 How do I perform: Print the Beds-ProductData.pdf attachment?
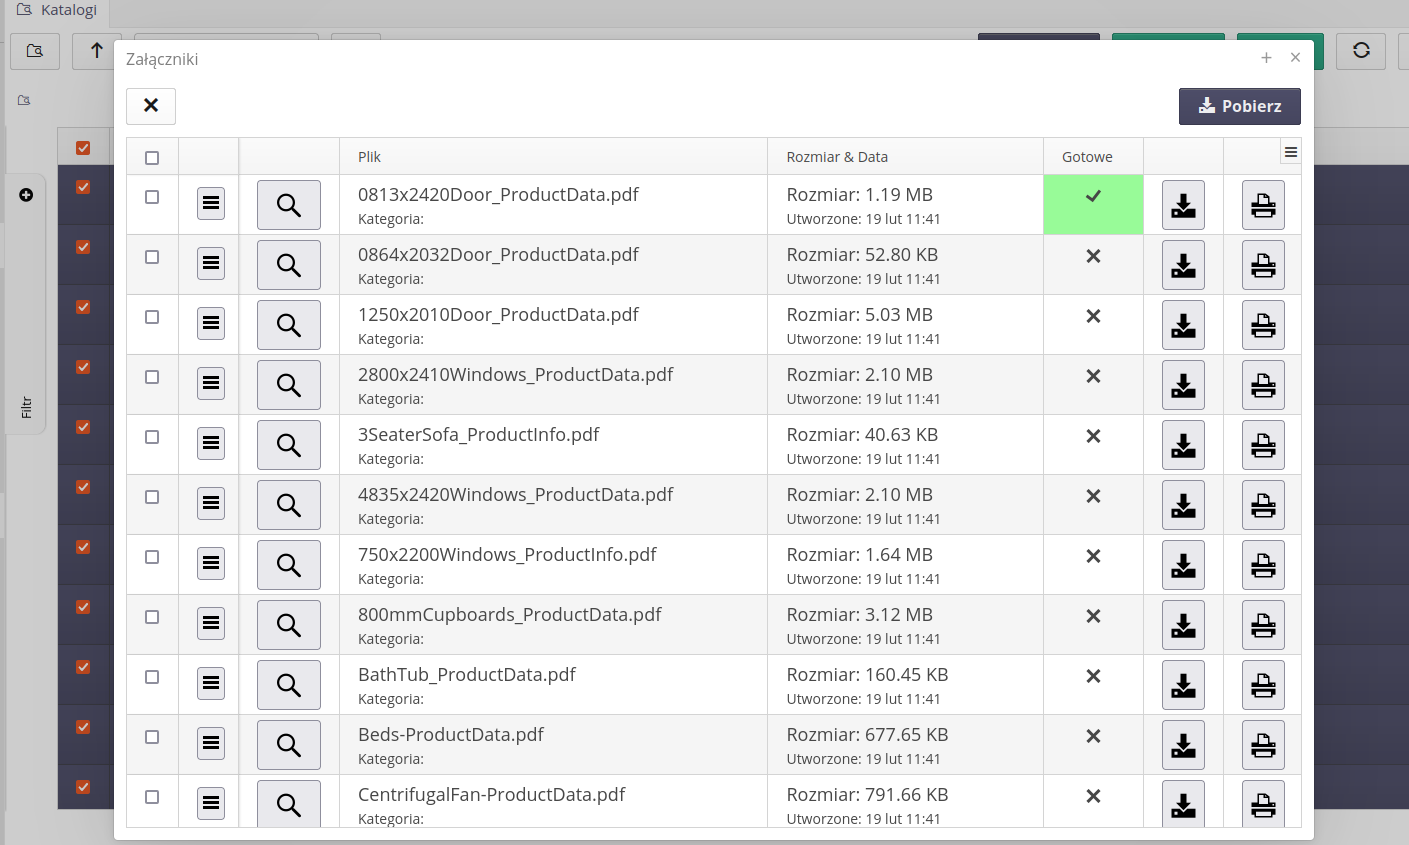coord(1263,745)
